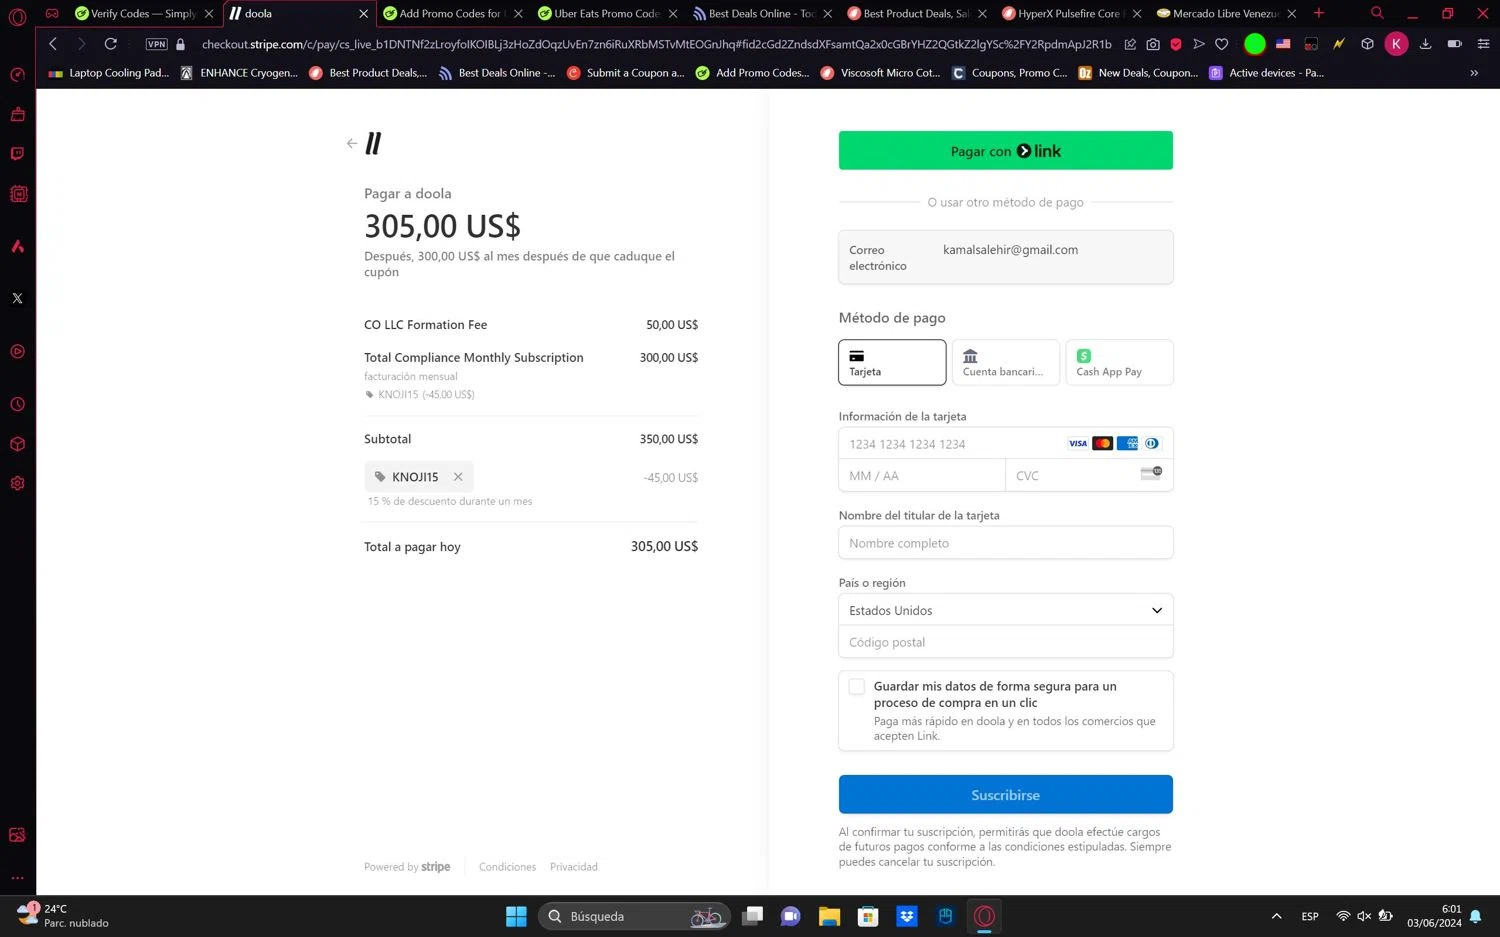Open Easy Setup sliders icon

tap(1483, 44)
